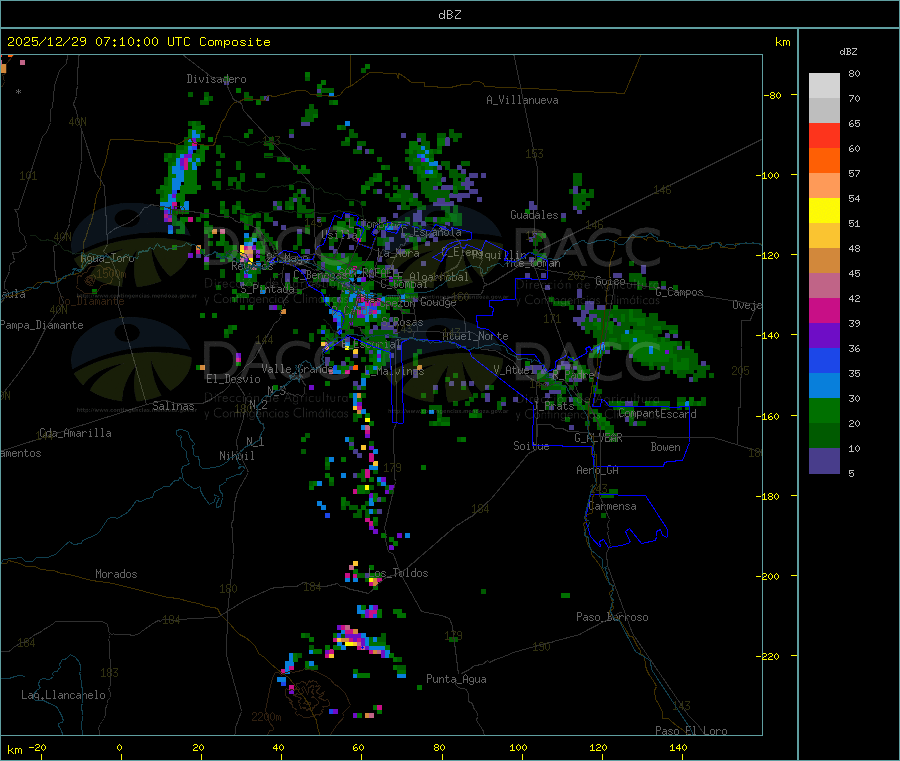The height and width of the screenshot is (761, 900).
Task: Click the Goudge map label
Action: tap(438, 302)
